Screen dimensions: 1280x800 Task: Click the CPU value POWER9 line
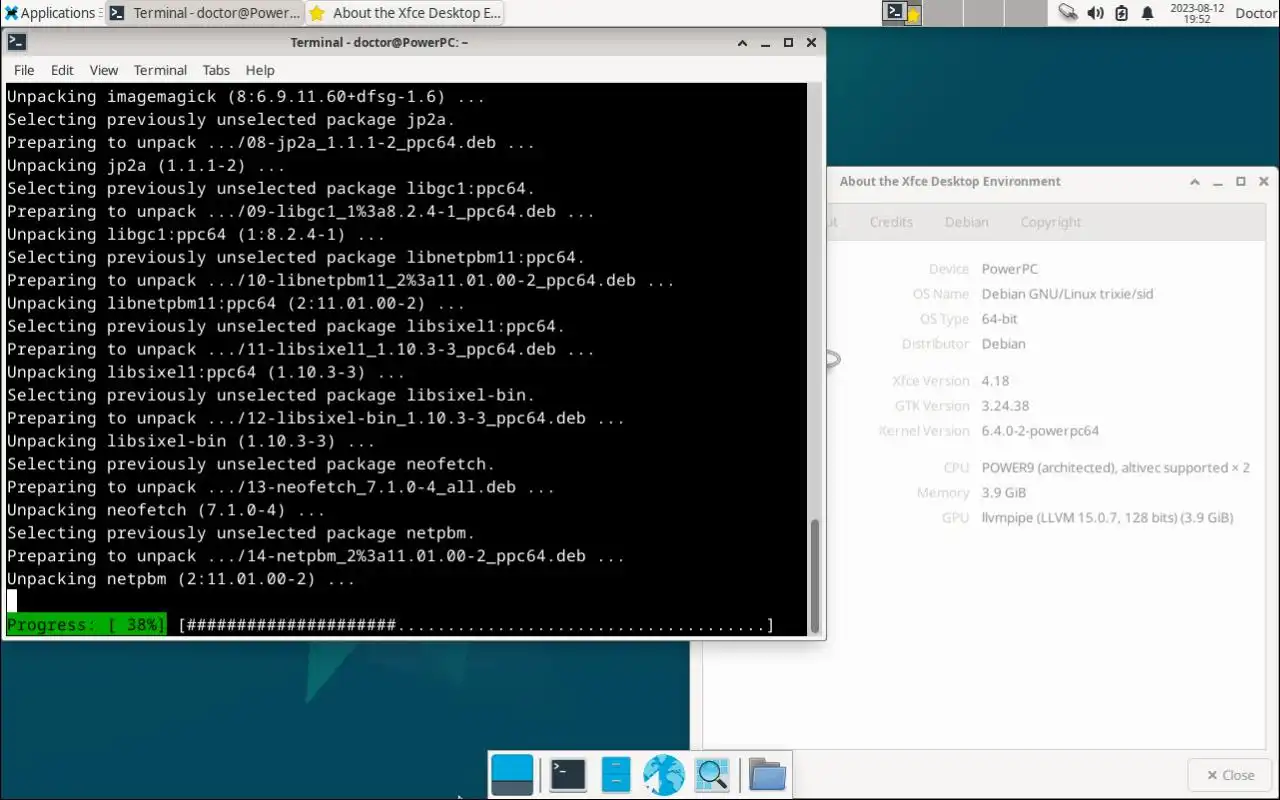[1116, 468]
